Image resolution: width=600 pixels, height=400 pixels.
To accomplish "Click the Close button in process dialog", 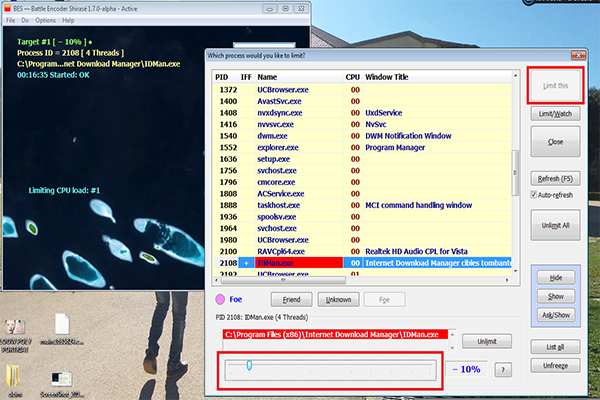I will [x=555, y=142].
